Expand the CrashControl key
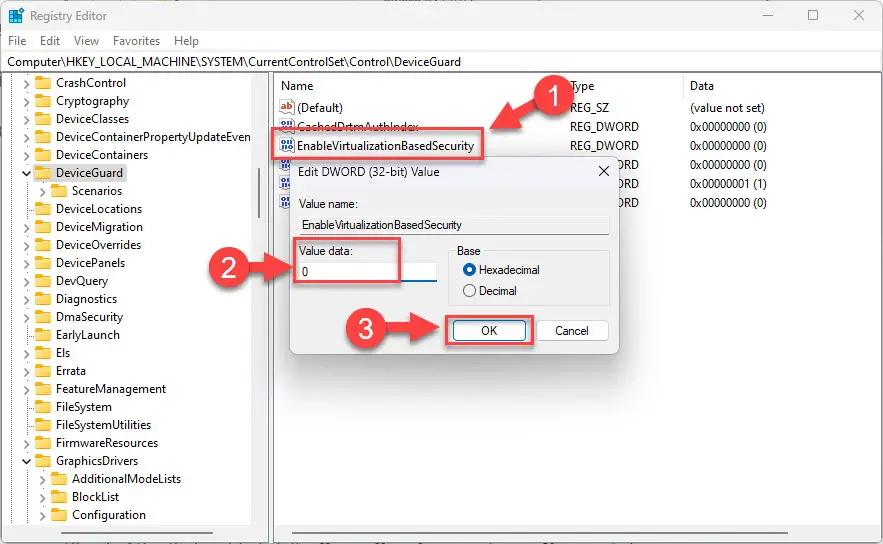The height and width of the screenshot is (544, 883). point(26,83)
